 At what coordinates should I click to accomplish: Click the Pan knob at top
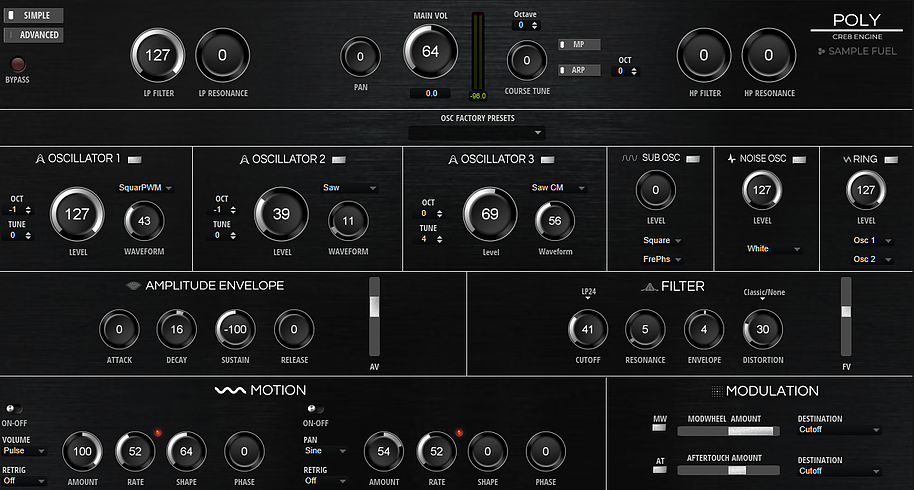pos(360,57)
